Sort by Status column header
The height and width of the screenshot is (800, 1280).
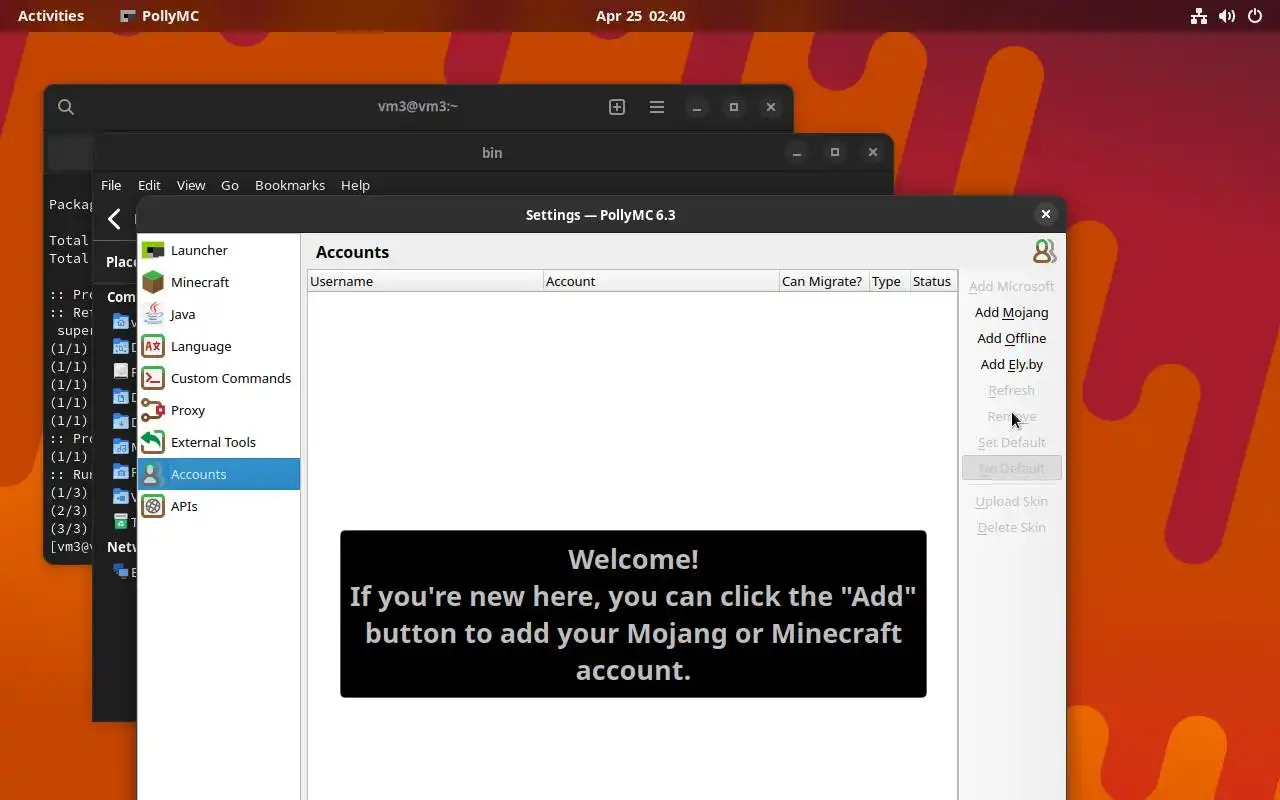pos(932,281)
